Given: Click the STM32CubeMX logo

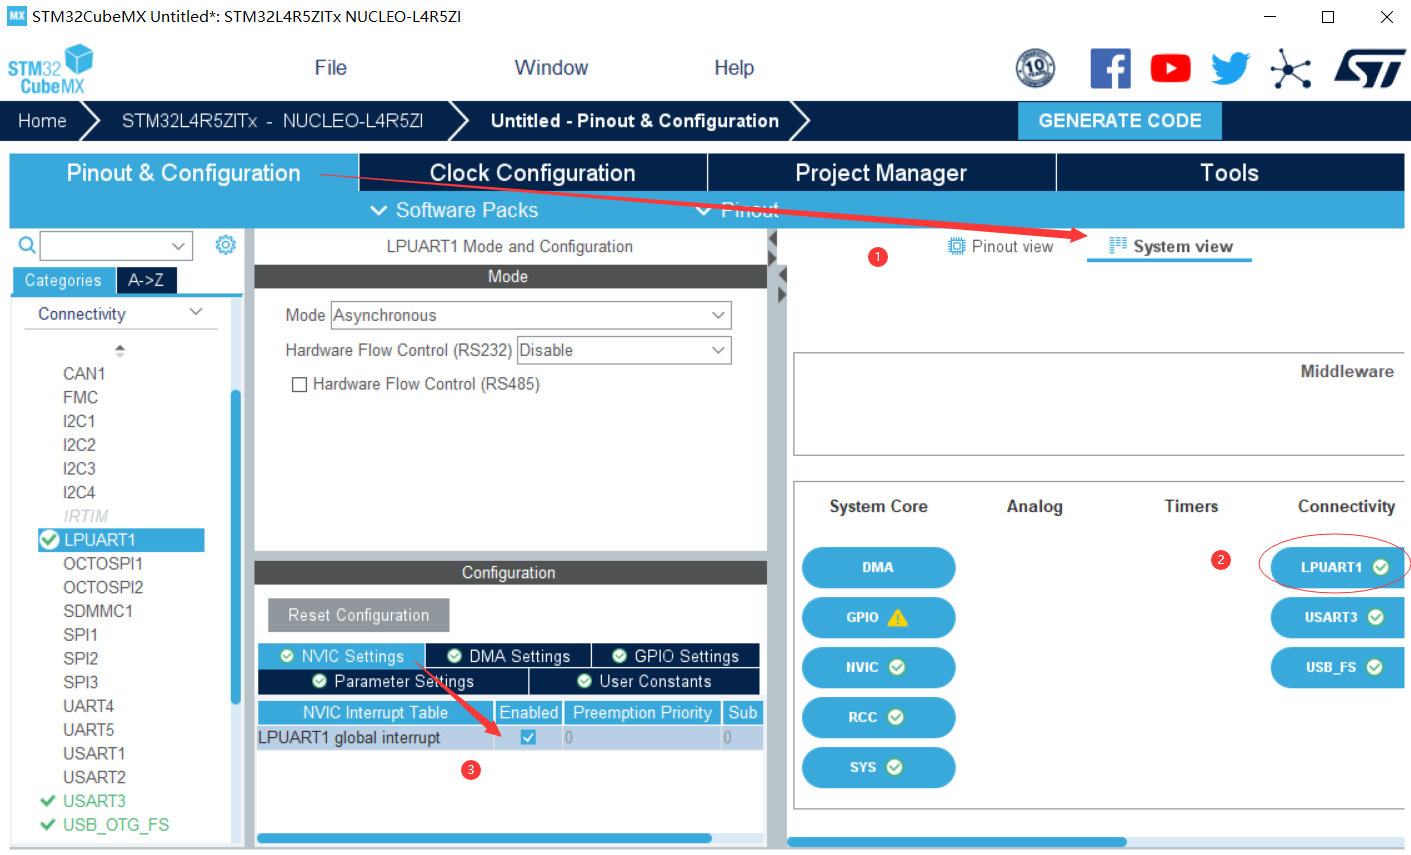Looking at the screenshot, I should [x=50, y=69].
